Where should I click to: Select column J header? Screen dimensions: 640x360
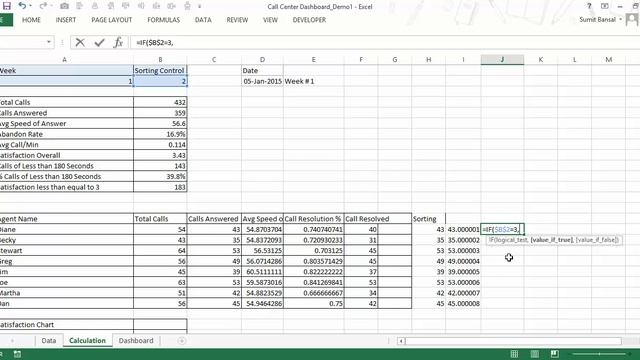(x=502, y=60)
